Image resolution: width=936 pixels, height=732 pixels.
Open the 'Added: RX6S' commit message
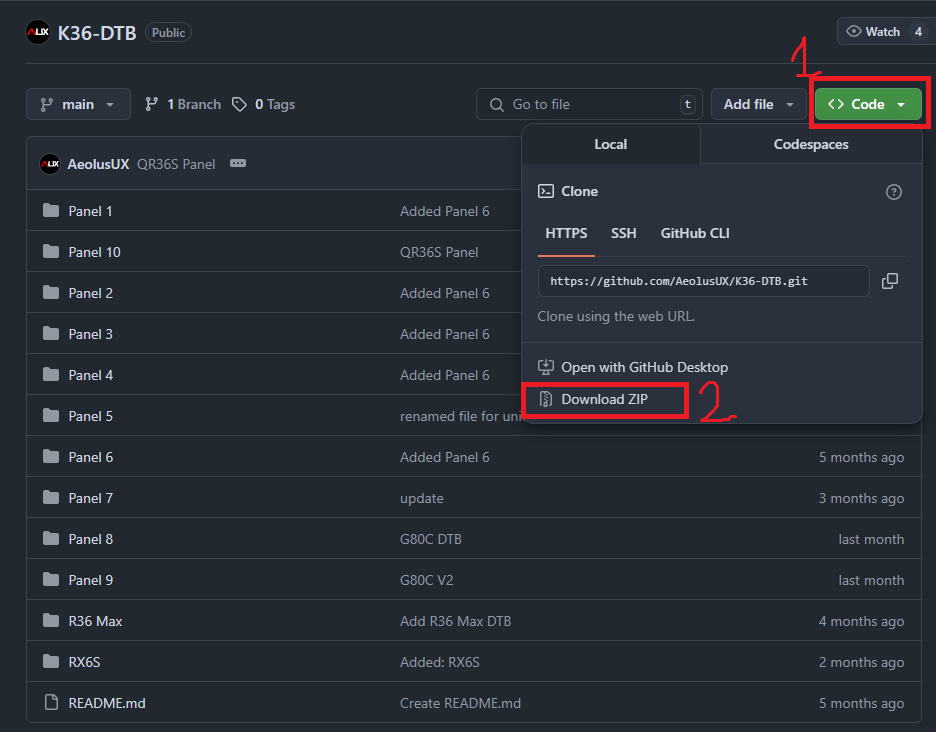pos(439,662)
